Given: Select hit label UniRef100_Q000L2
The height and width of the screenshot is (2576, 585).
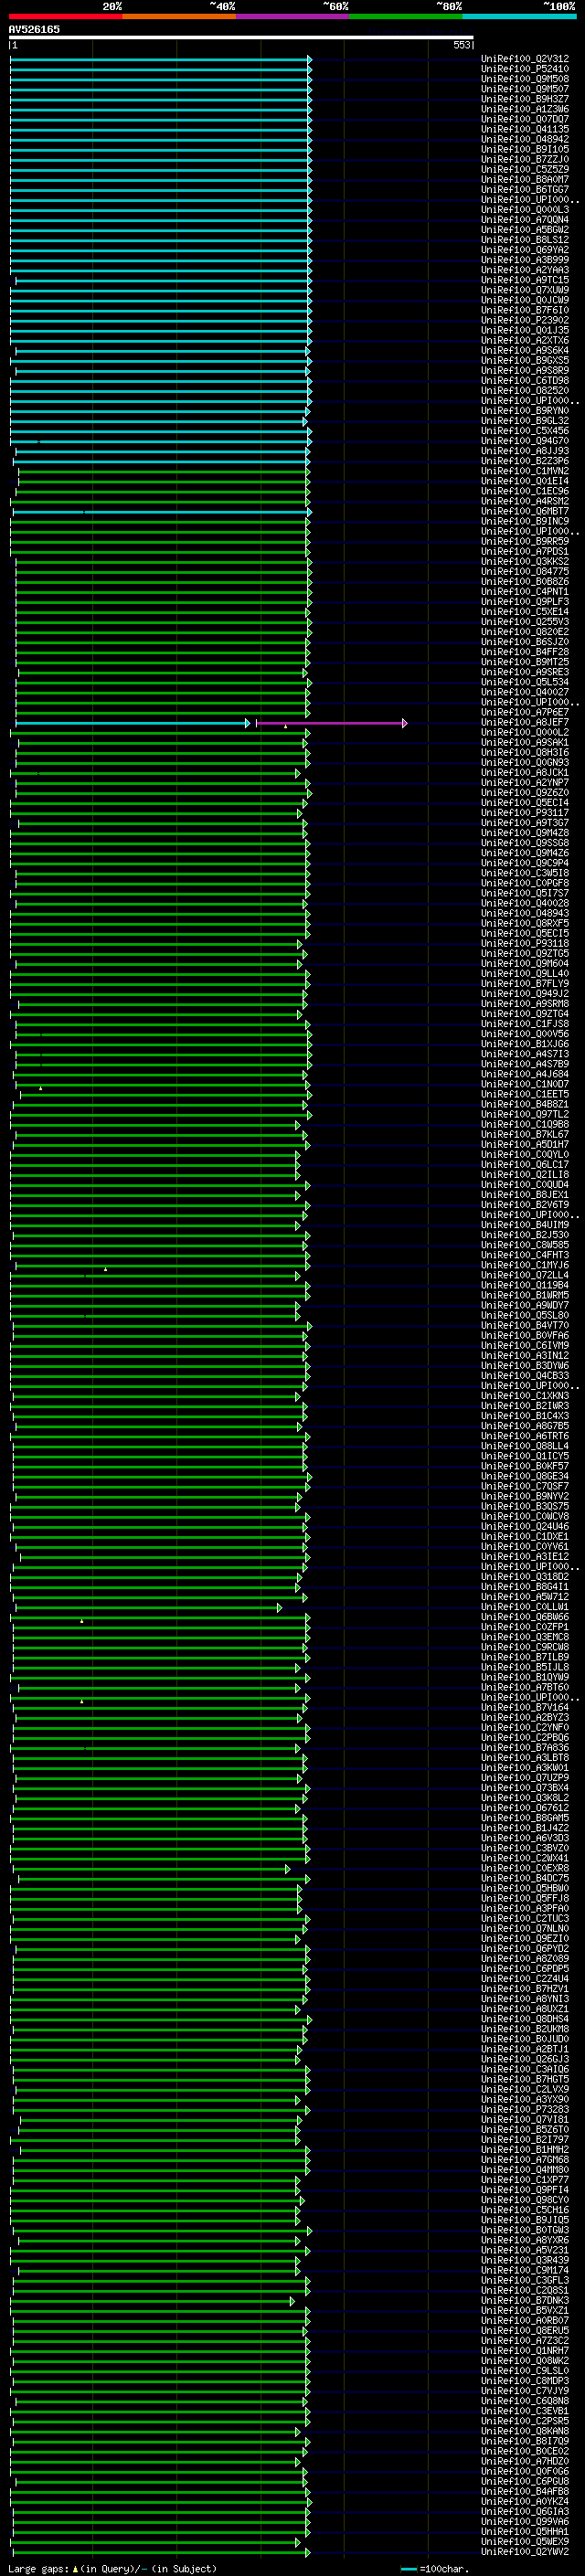Looking at the screenshot, I should click(x=525, y=732).
